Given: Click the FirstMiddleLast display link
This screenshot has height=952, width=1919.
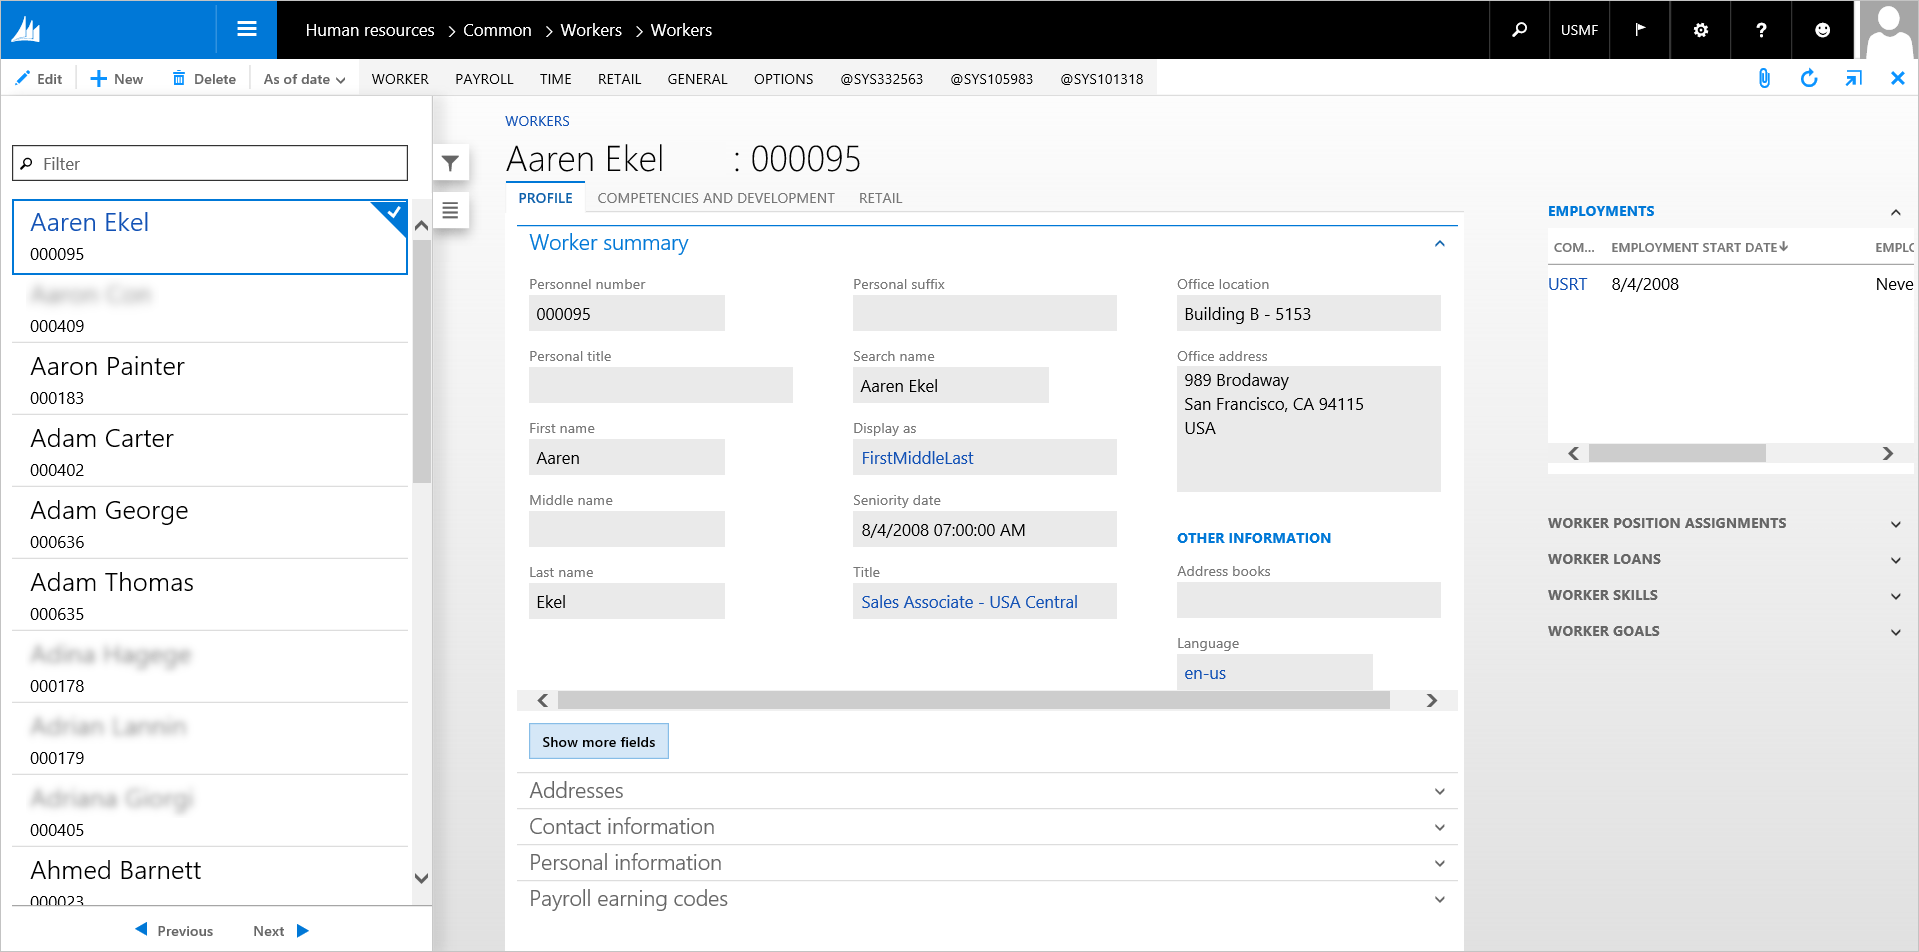Looking at the screenshot, I should (917, 458).
